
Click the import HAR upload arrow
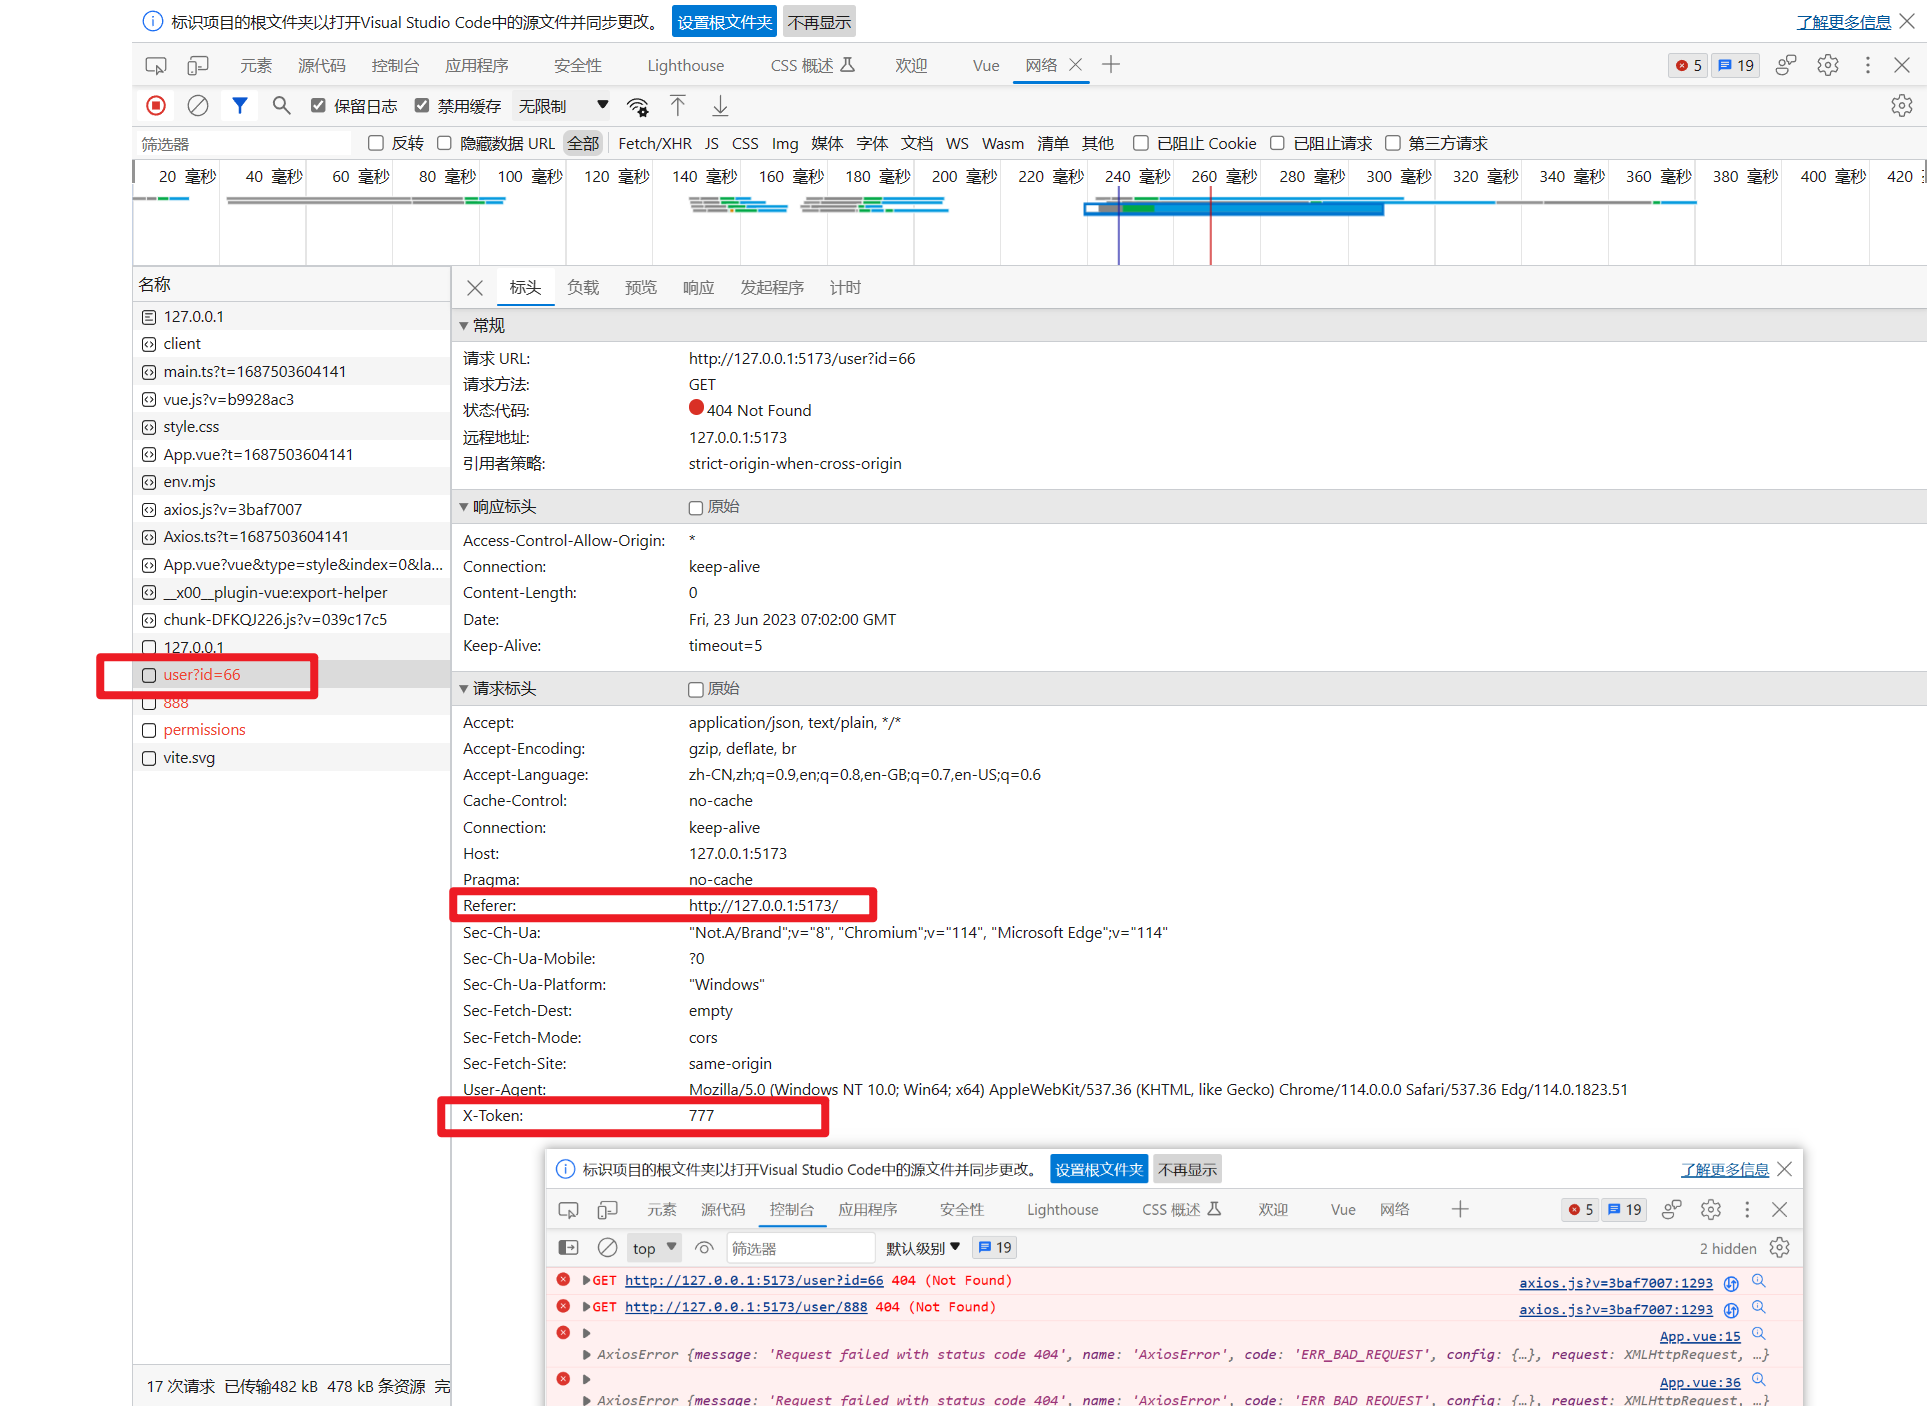[x=678, y=106]
